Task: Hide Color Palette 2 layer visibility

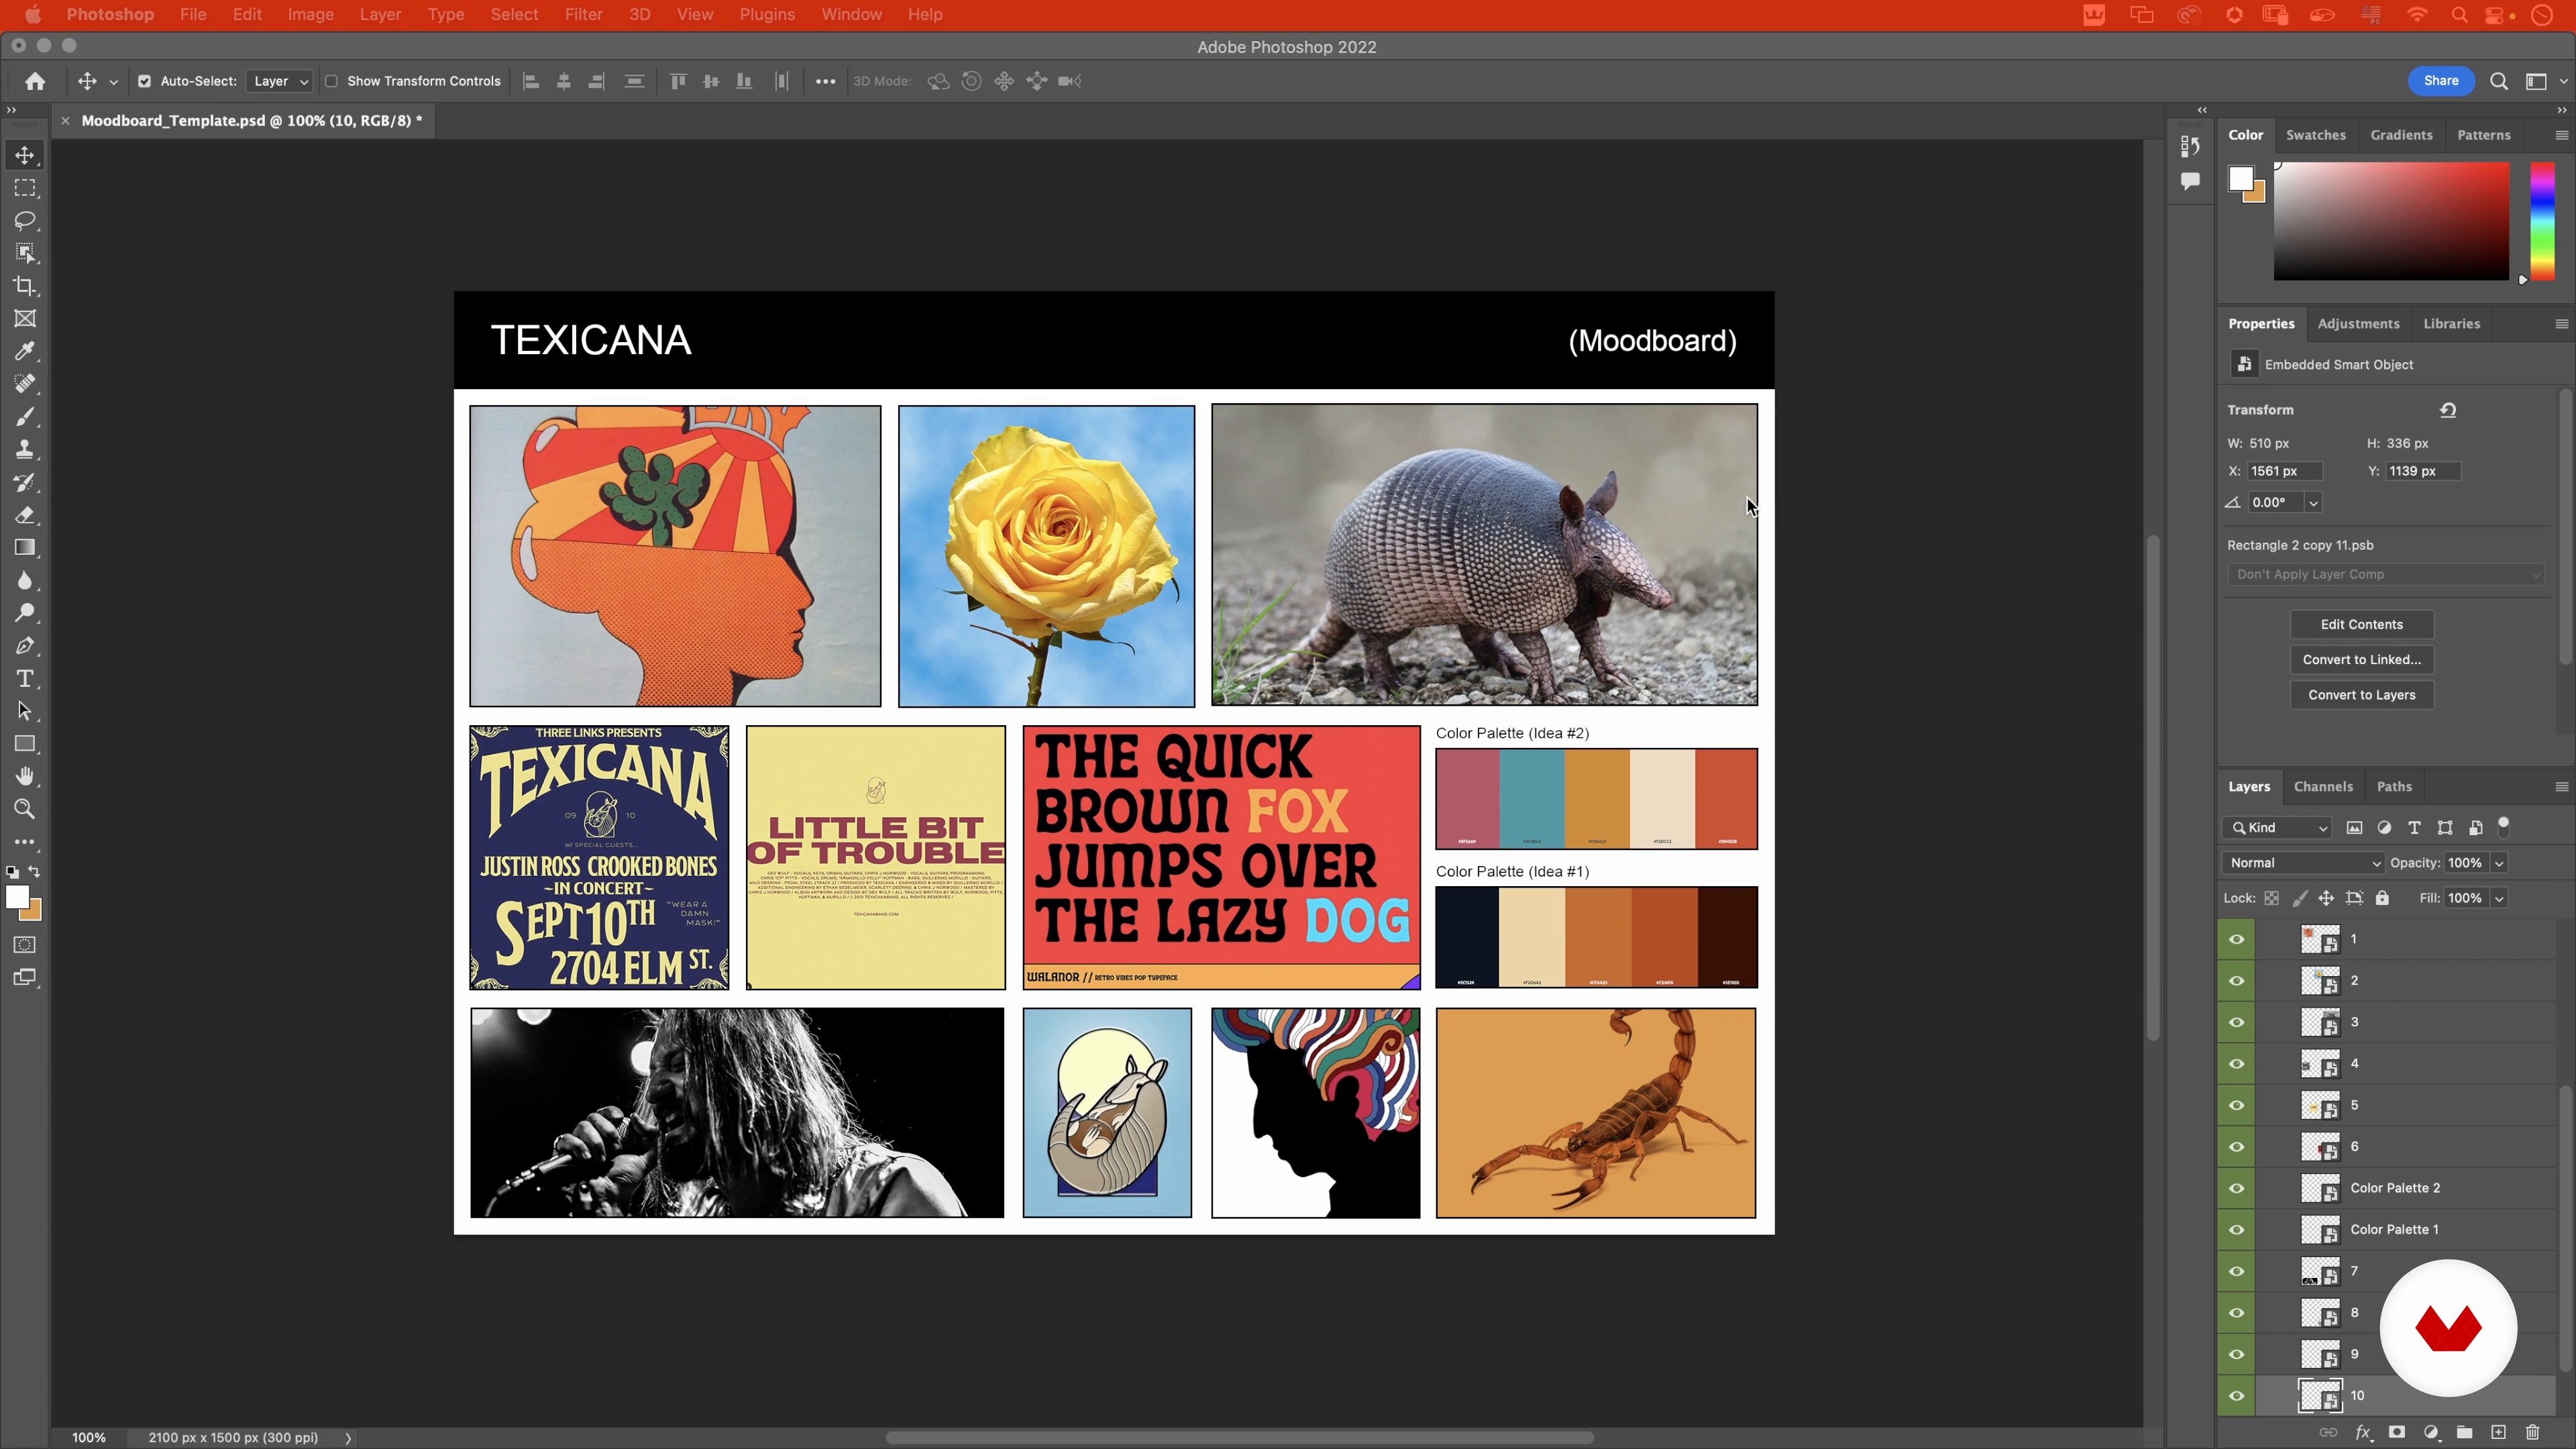Action: click(2236, 1188)
